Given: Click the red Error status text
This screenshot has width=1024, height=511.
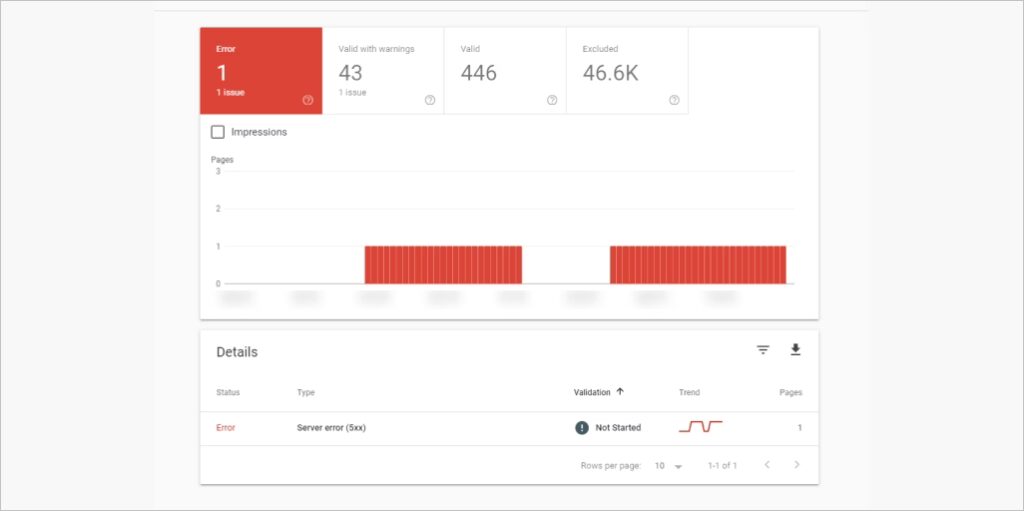Looking at the screenshot, I should (225, 428).
